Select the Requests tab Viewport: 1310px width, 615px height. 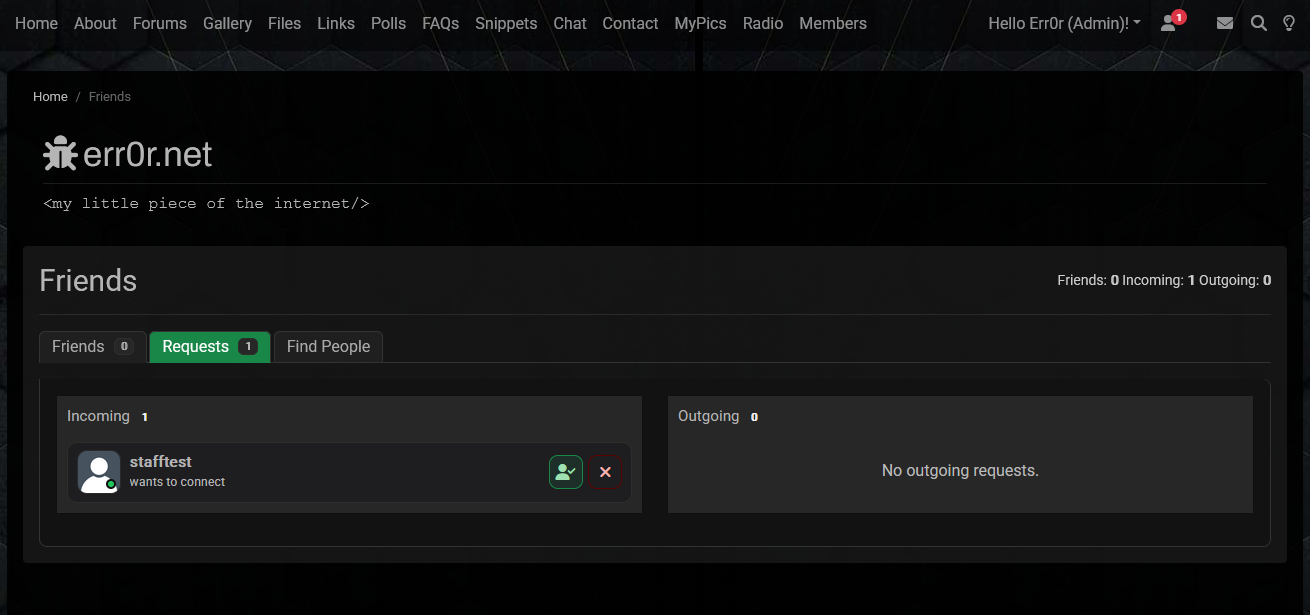coord(209,346)
